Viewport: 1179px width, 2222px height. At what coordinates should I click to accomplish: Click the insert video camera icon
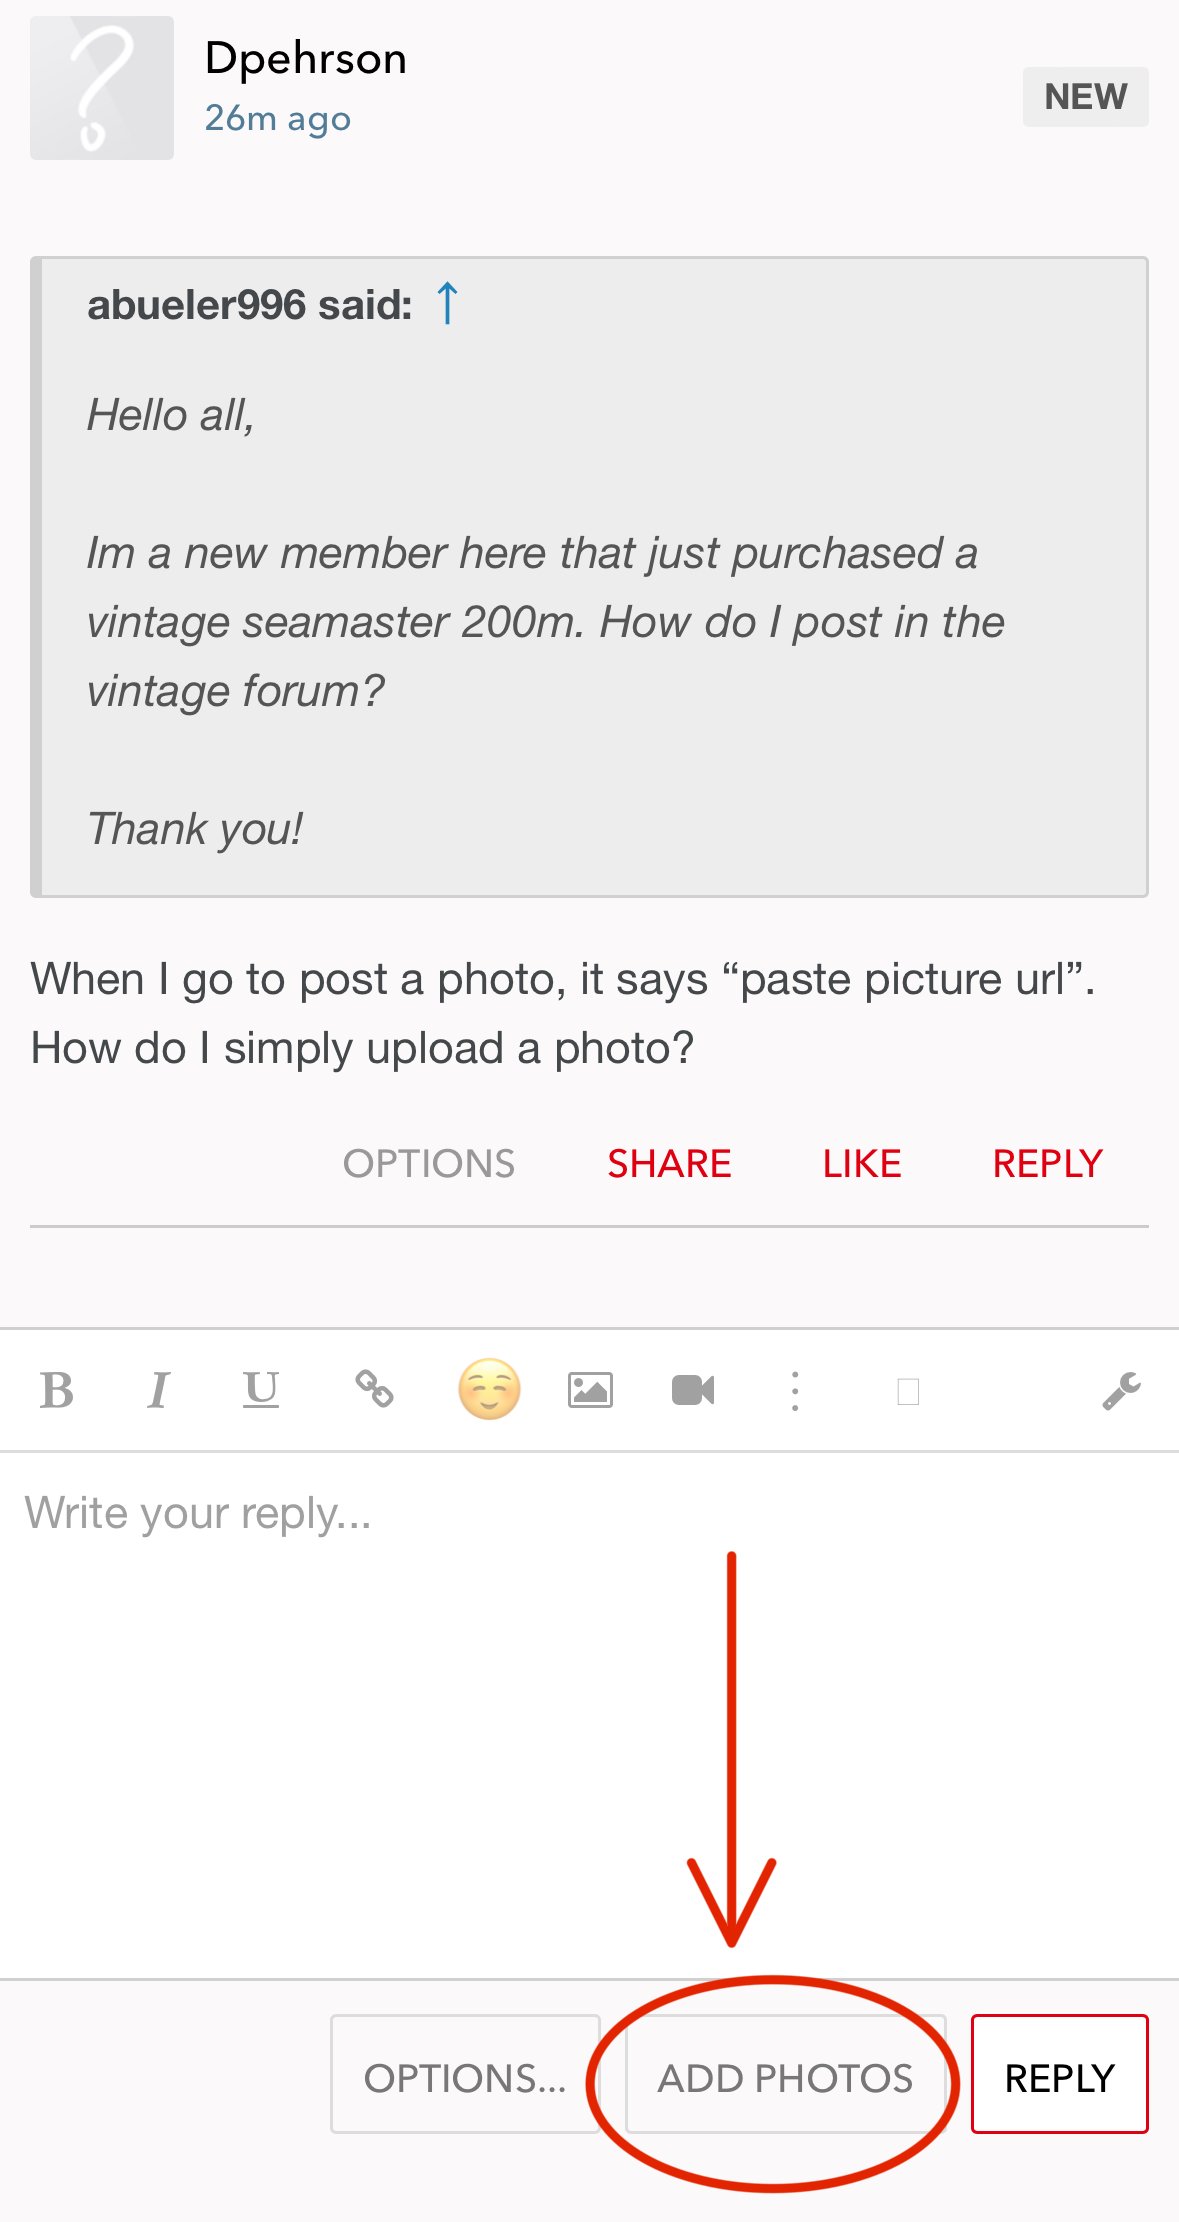pyautogui.click(x=693, y=1390)
